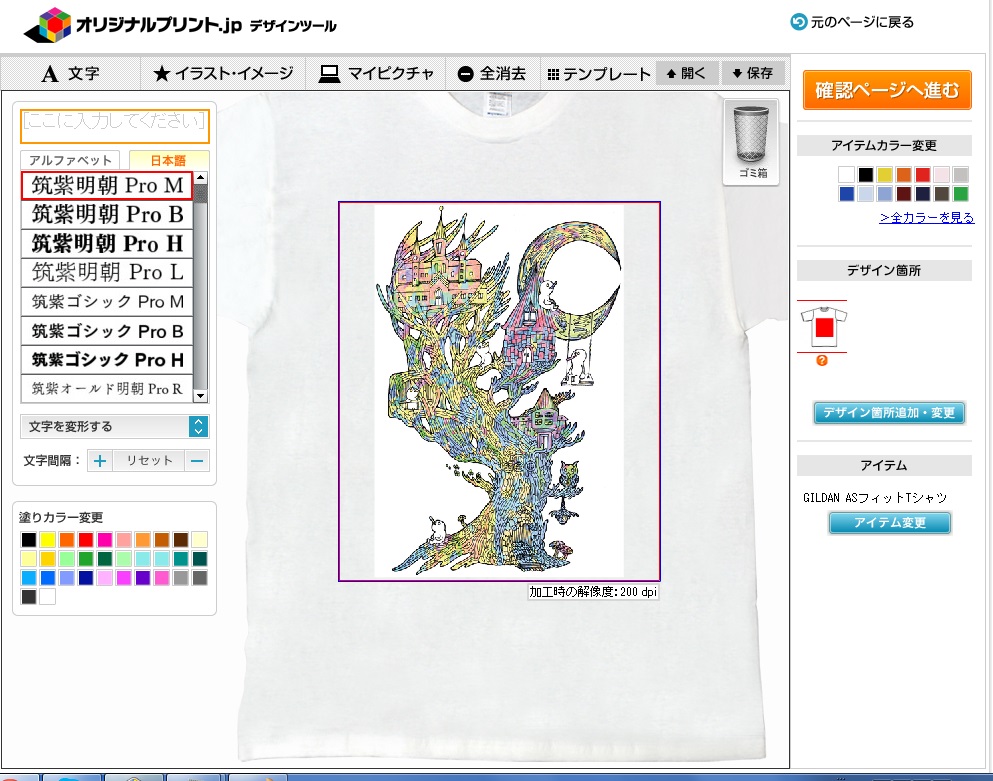Click 元のページに戻る link text
Image resolution: width=993 pixels, height=781 pixels.
[862, 22]
